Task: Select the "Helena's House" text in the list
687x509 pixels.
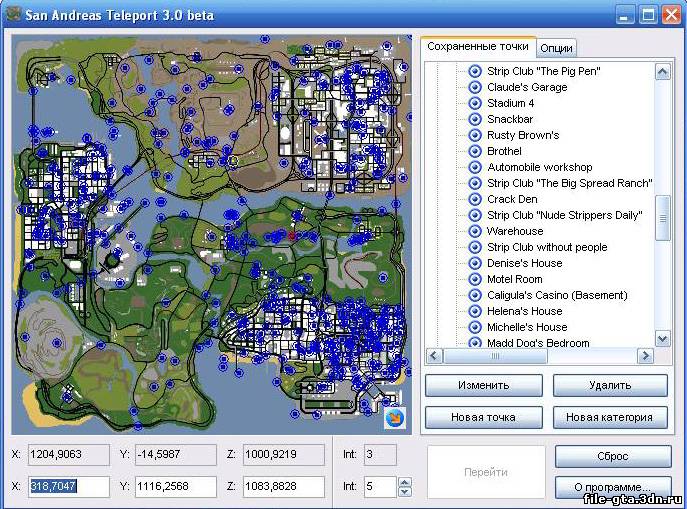Action: pyautogui.click(x=524, y=311)
